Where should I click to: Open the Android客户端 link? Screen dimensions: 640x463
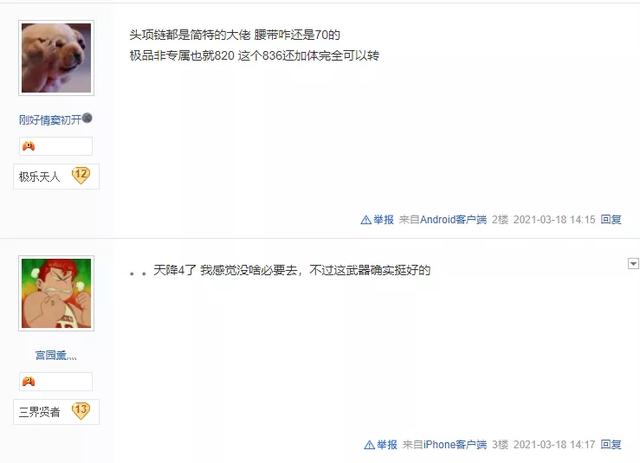pyautogui.click(x=453, y=220)
